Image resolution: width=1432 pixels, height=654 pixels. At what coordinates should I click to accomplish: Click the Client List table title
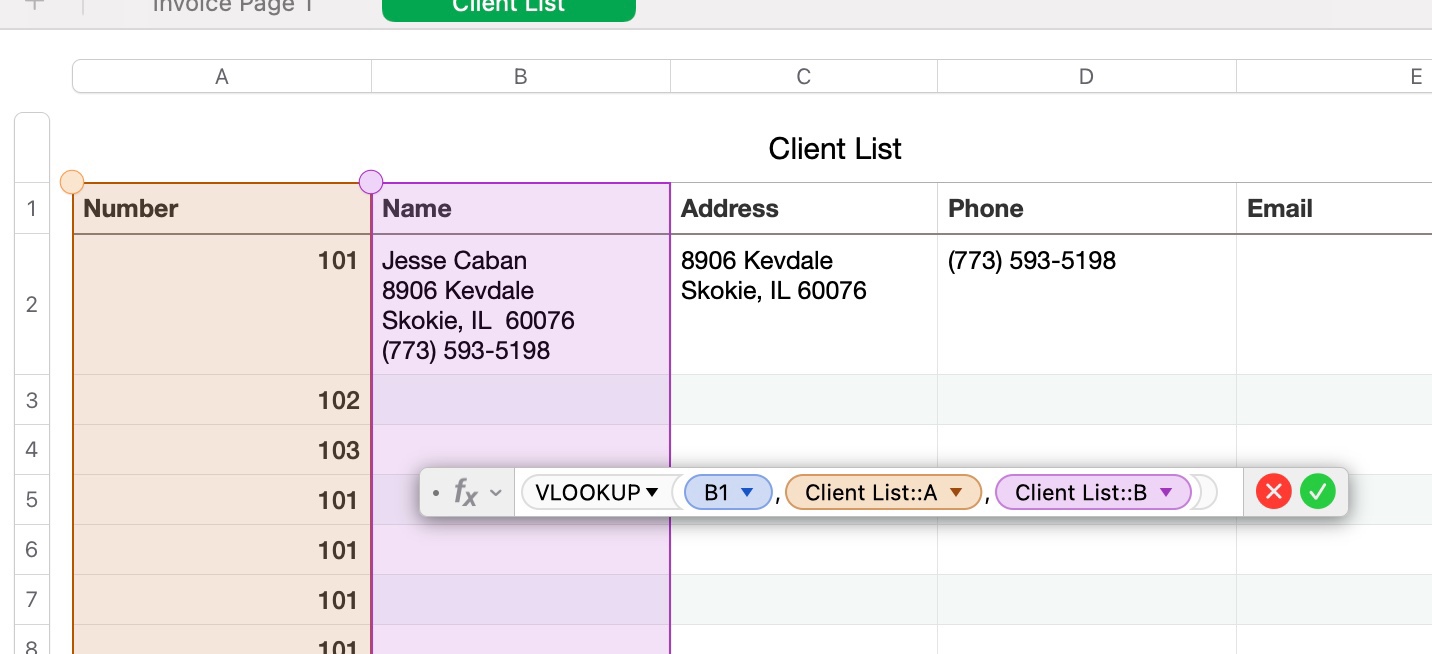point(835,149)
